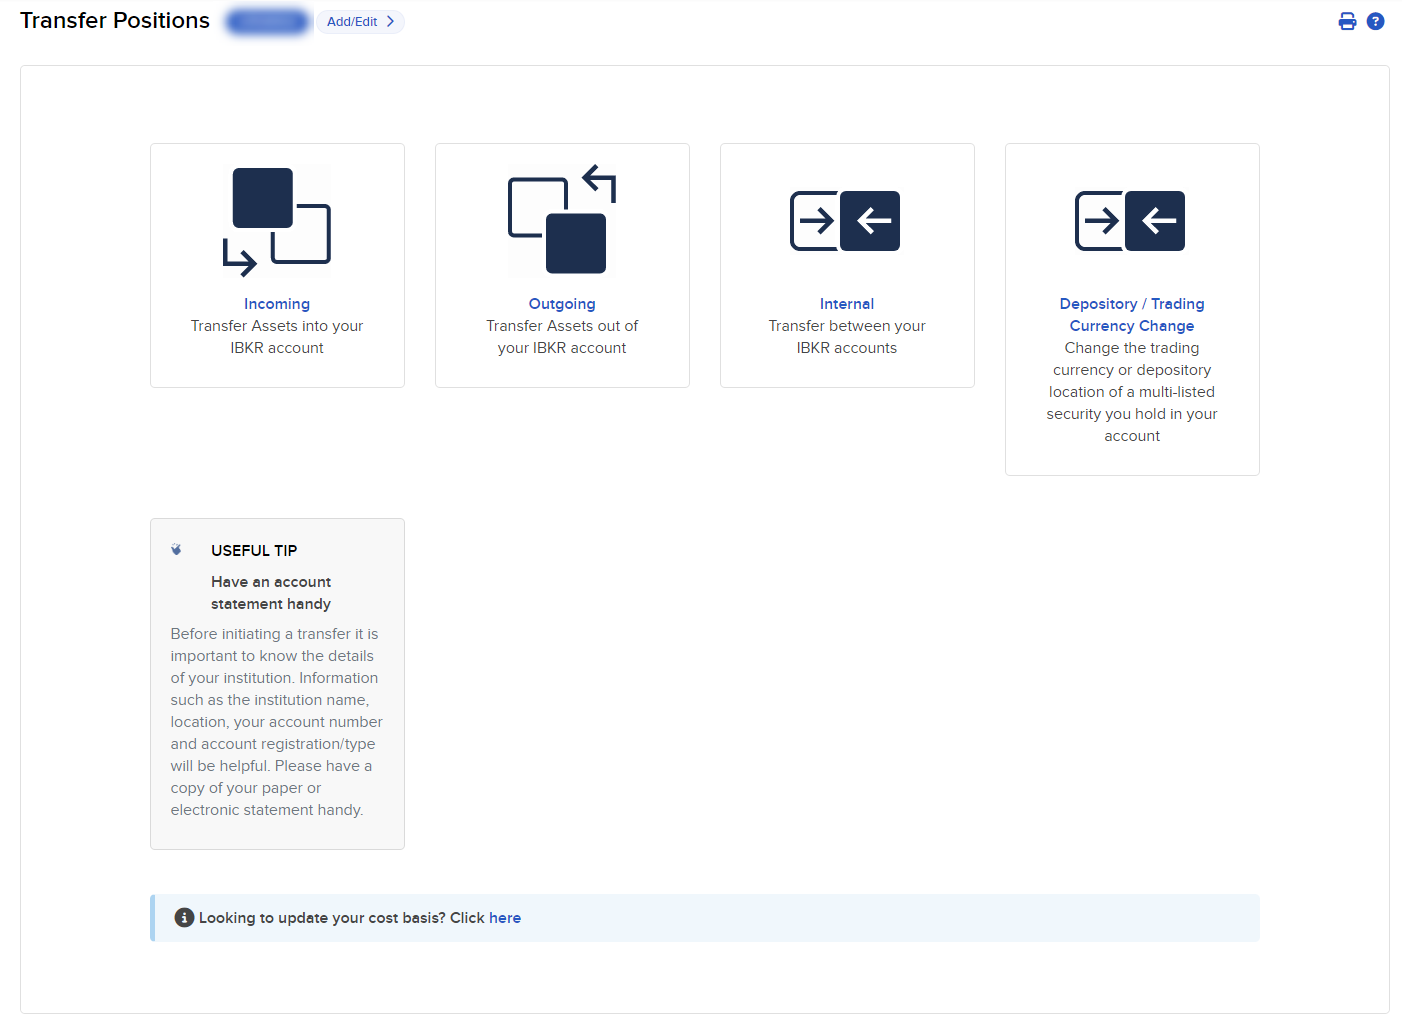Open the print dialog via printer icon
Image resolution: width=1402 pixels, height=1020 pixels.
1347,21
